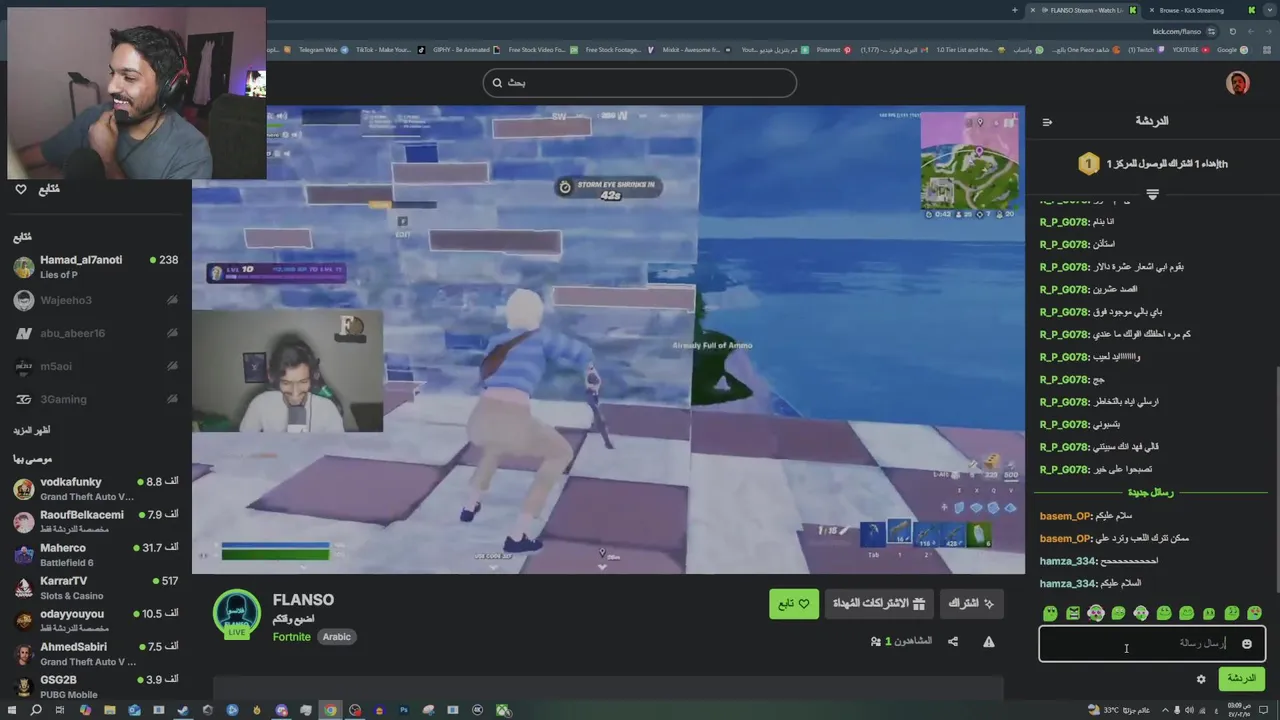This screenshot has height=720, width=1280.
Task: Jump to new messages divider
Action: click(1150, 493)
